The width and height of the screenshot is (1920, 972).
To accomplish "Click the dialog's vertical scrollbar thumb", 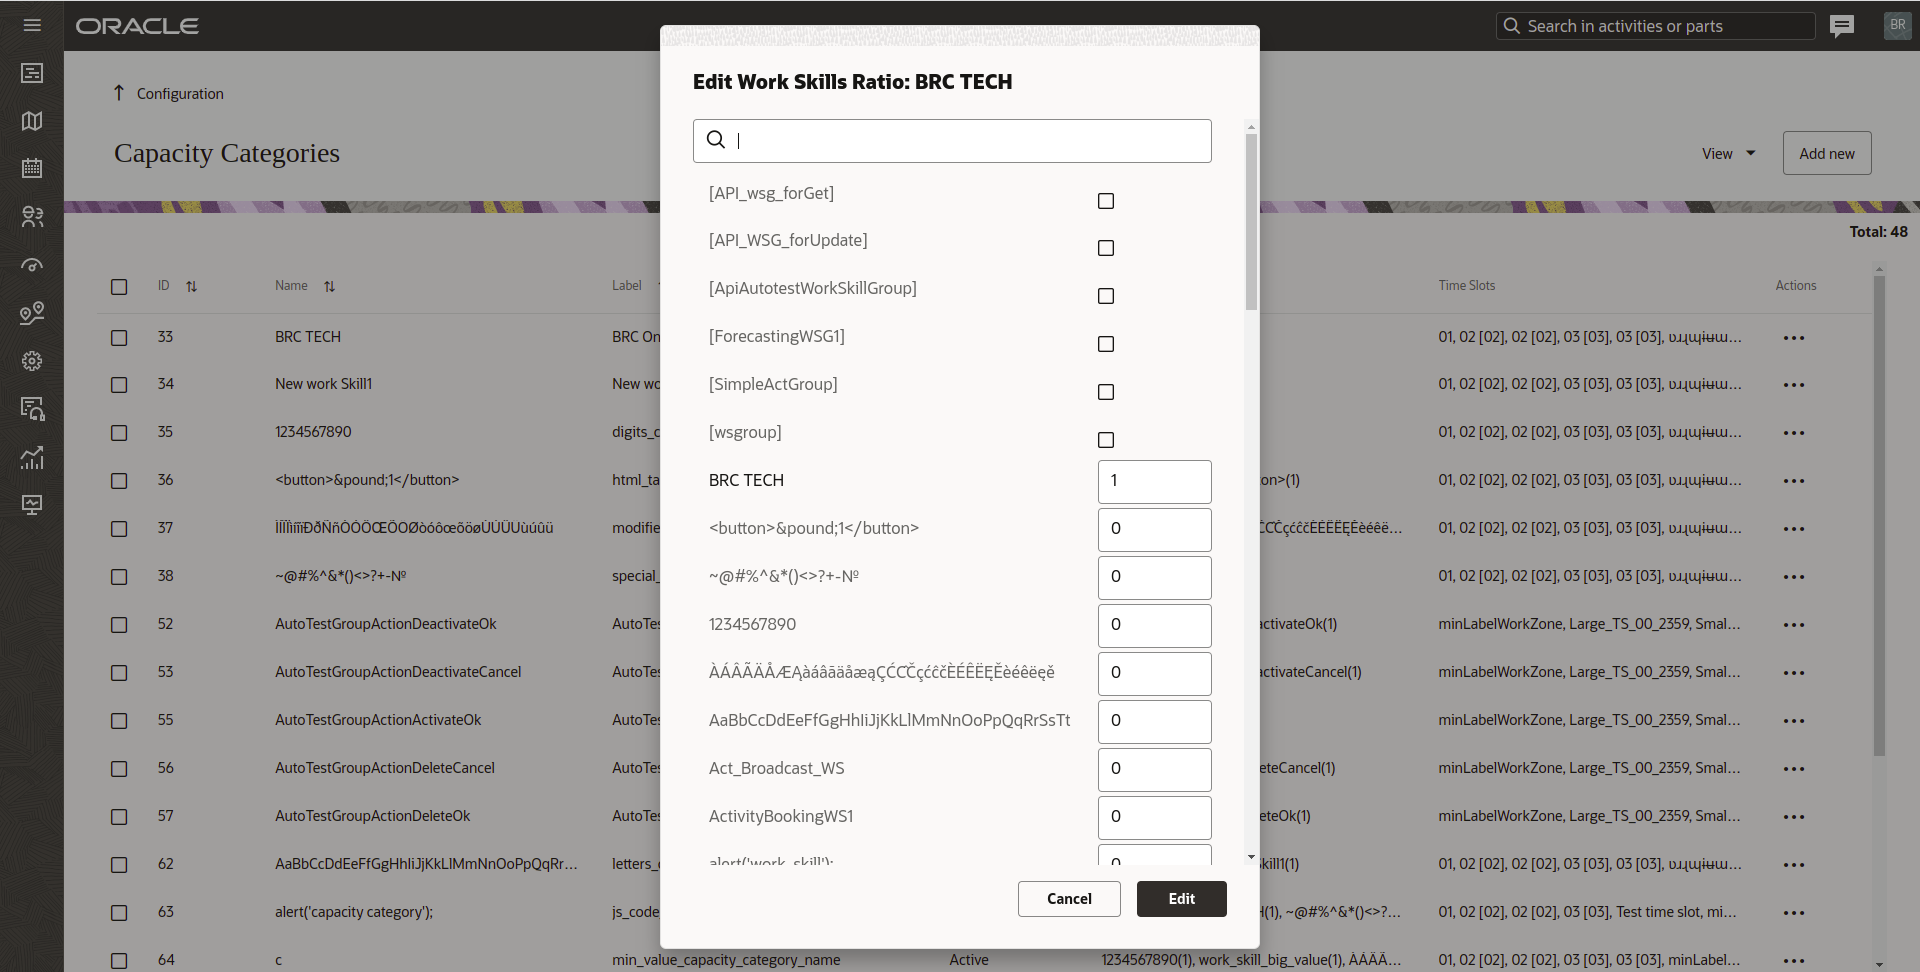I will pos(1251,222).
